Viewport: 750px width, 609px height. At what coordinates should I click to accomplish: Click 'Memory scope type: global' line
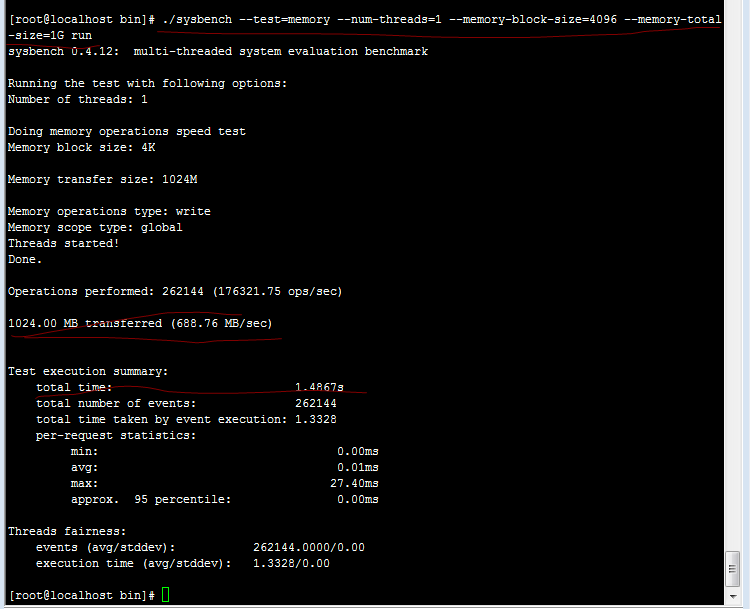[x=95, y=227]
